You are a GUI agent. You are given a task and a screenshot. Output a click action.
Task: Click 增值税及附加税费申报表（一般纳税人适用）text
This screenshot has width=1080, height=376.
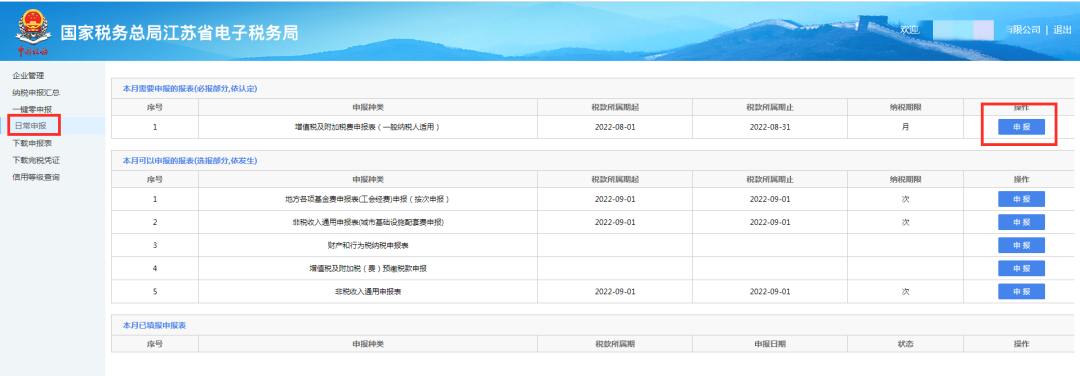[368, 127]
